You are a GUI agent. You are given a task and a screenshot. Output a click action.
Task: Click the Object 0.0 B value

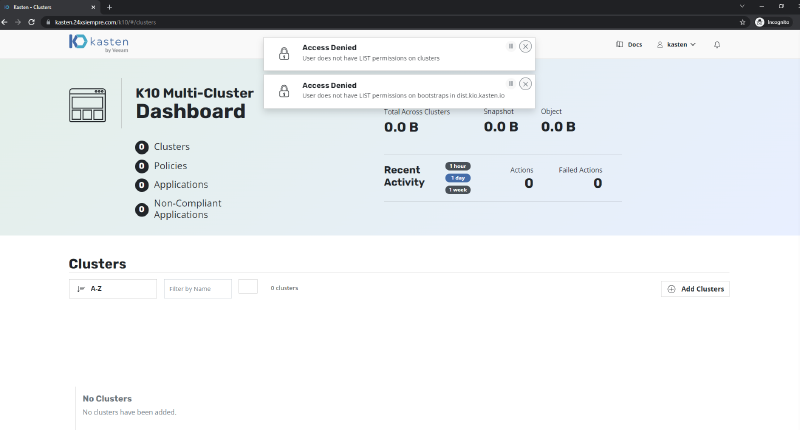[x=558, y=127]
